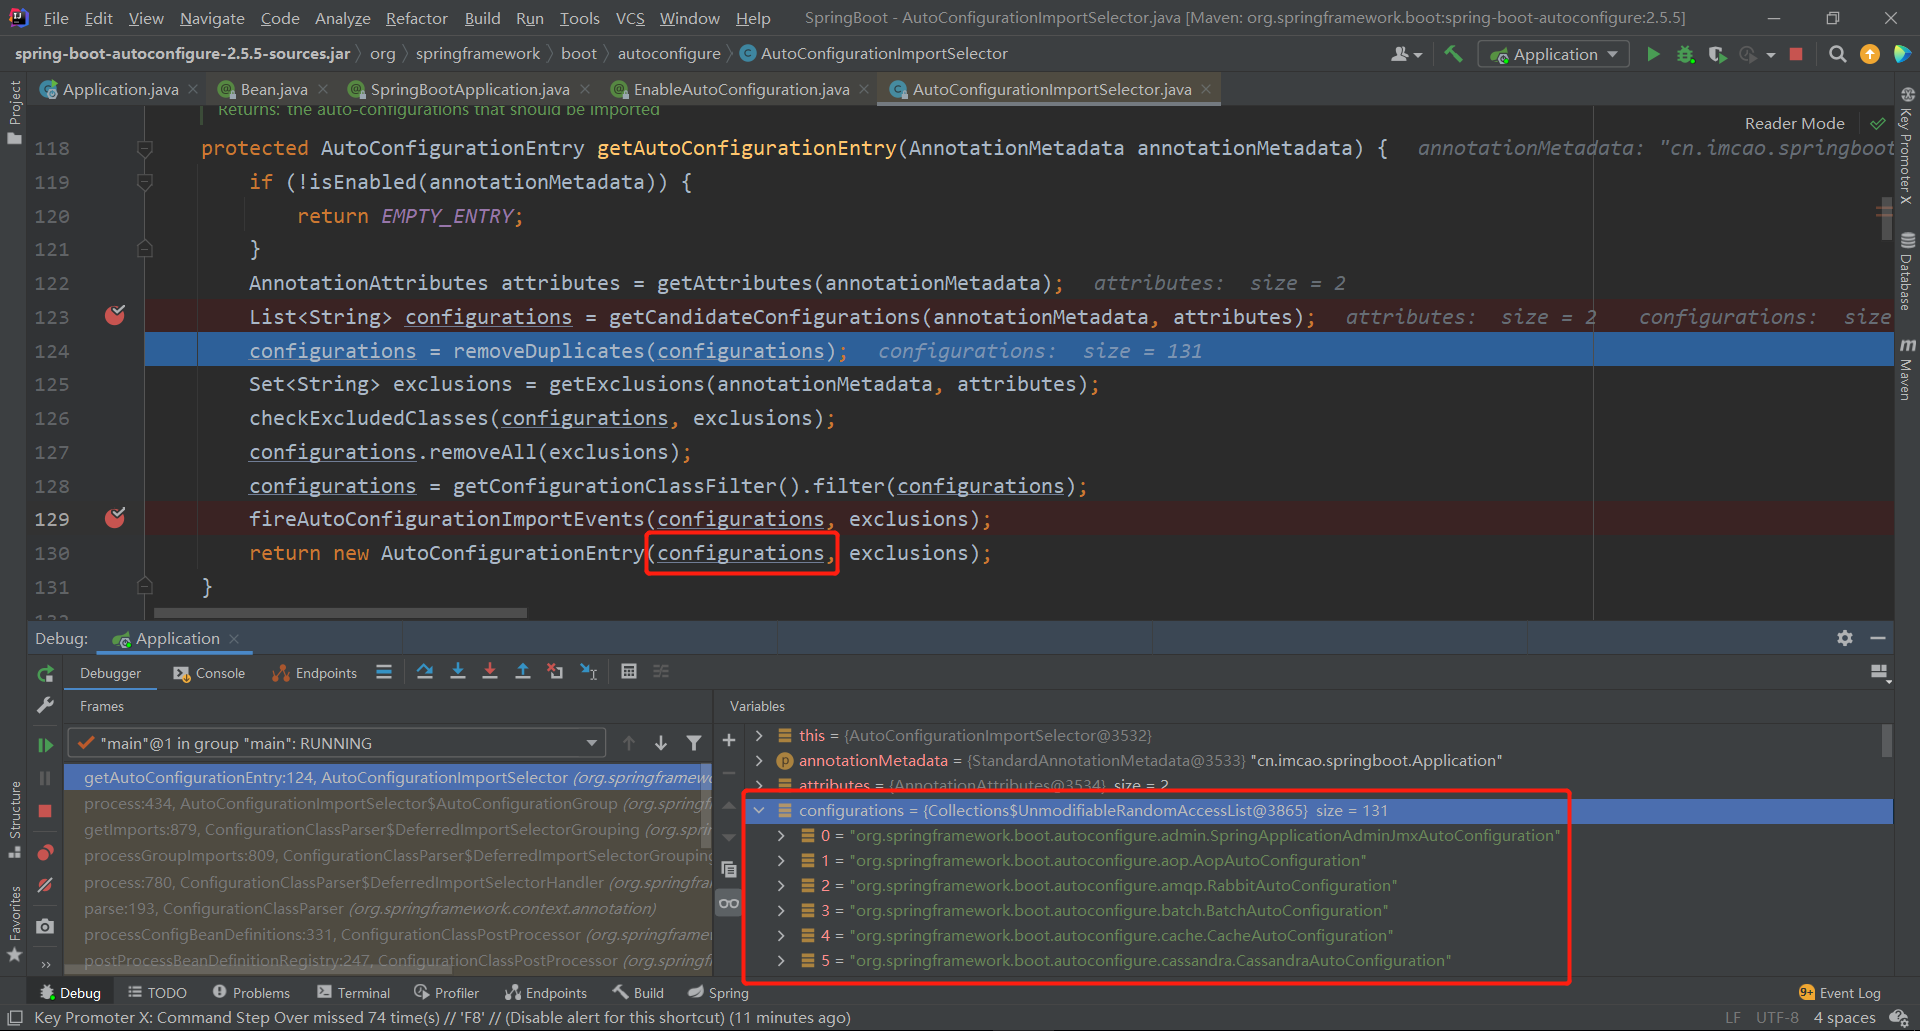Switch to the SpringBootApplication.java tab
This screenshot has width=1920, height=1031.
pyautogui.click(x=469, y=90)
